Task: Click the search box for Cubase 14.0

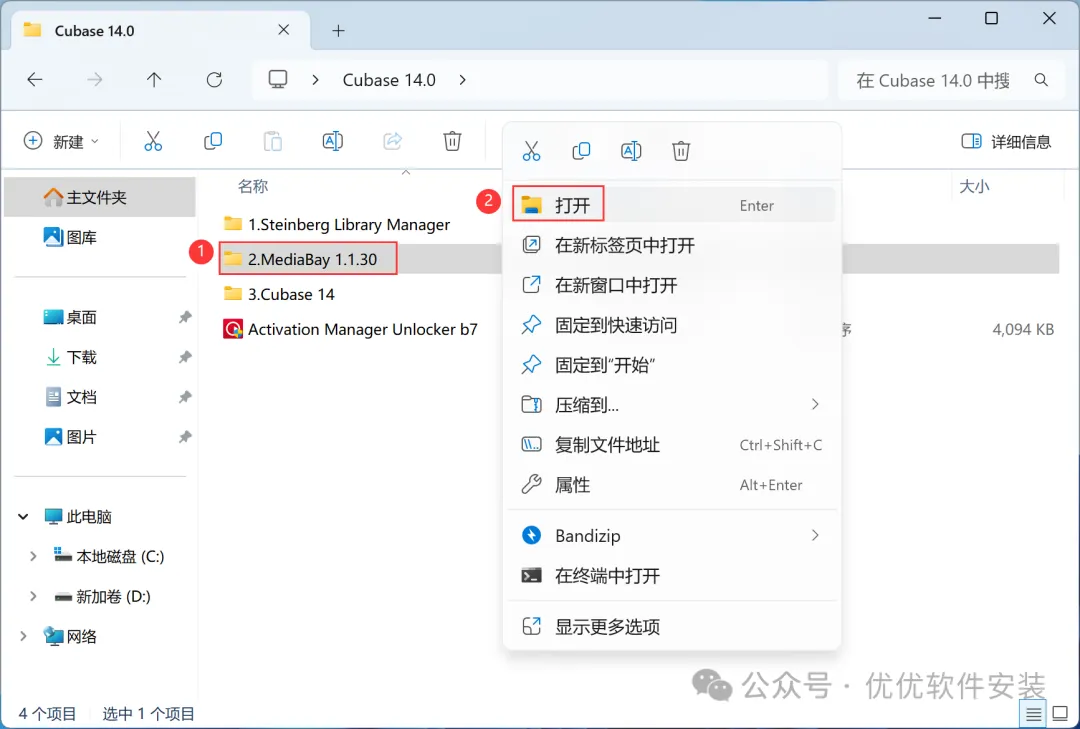Action: coord(951,81)
